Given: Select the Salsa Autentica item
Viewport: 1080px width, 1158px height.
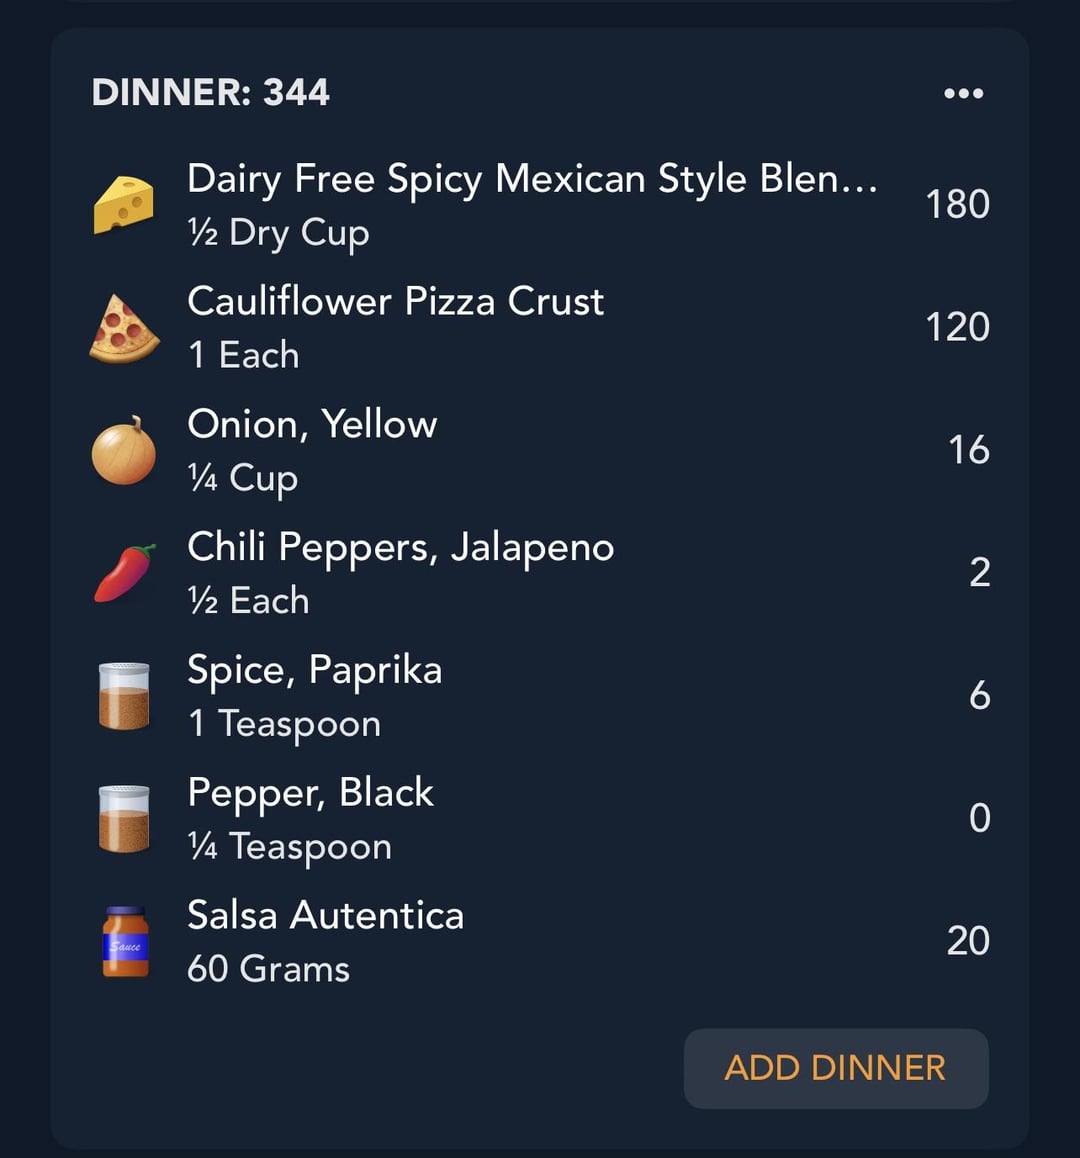Looking at the screenshot, I should tap(539, 942).
